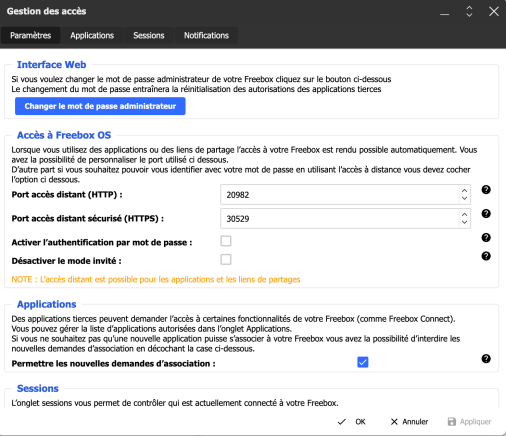
Task: Open help for HTTP remote access port
Action: tap(486, 190)
